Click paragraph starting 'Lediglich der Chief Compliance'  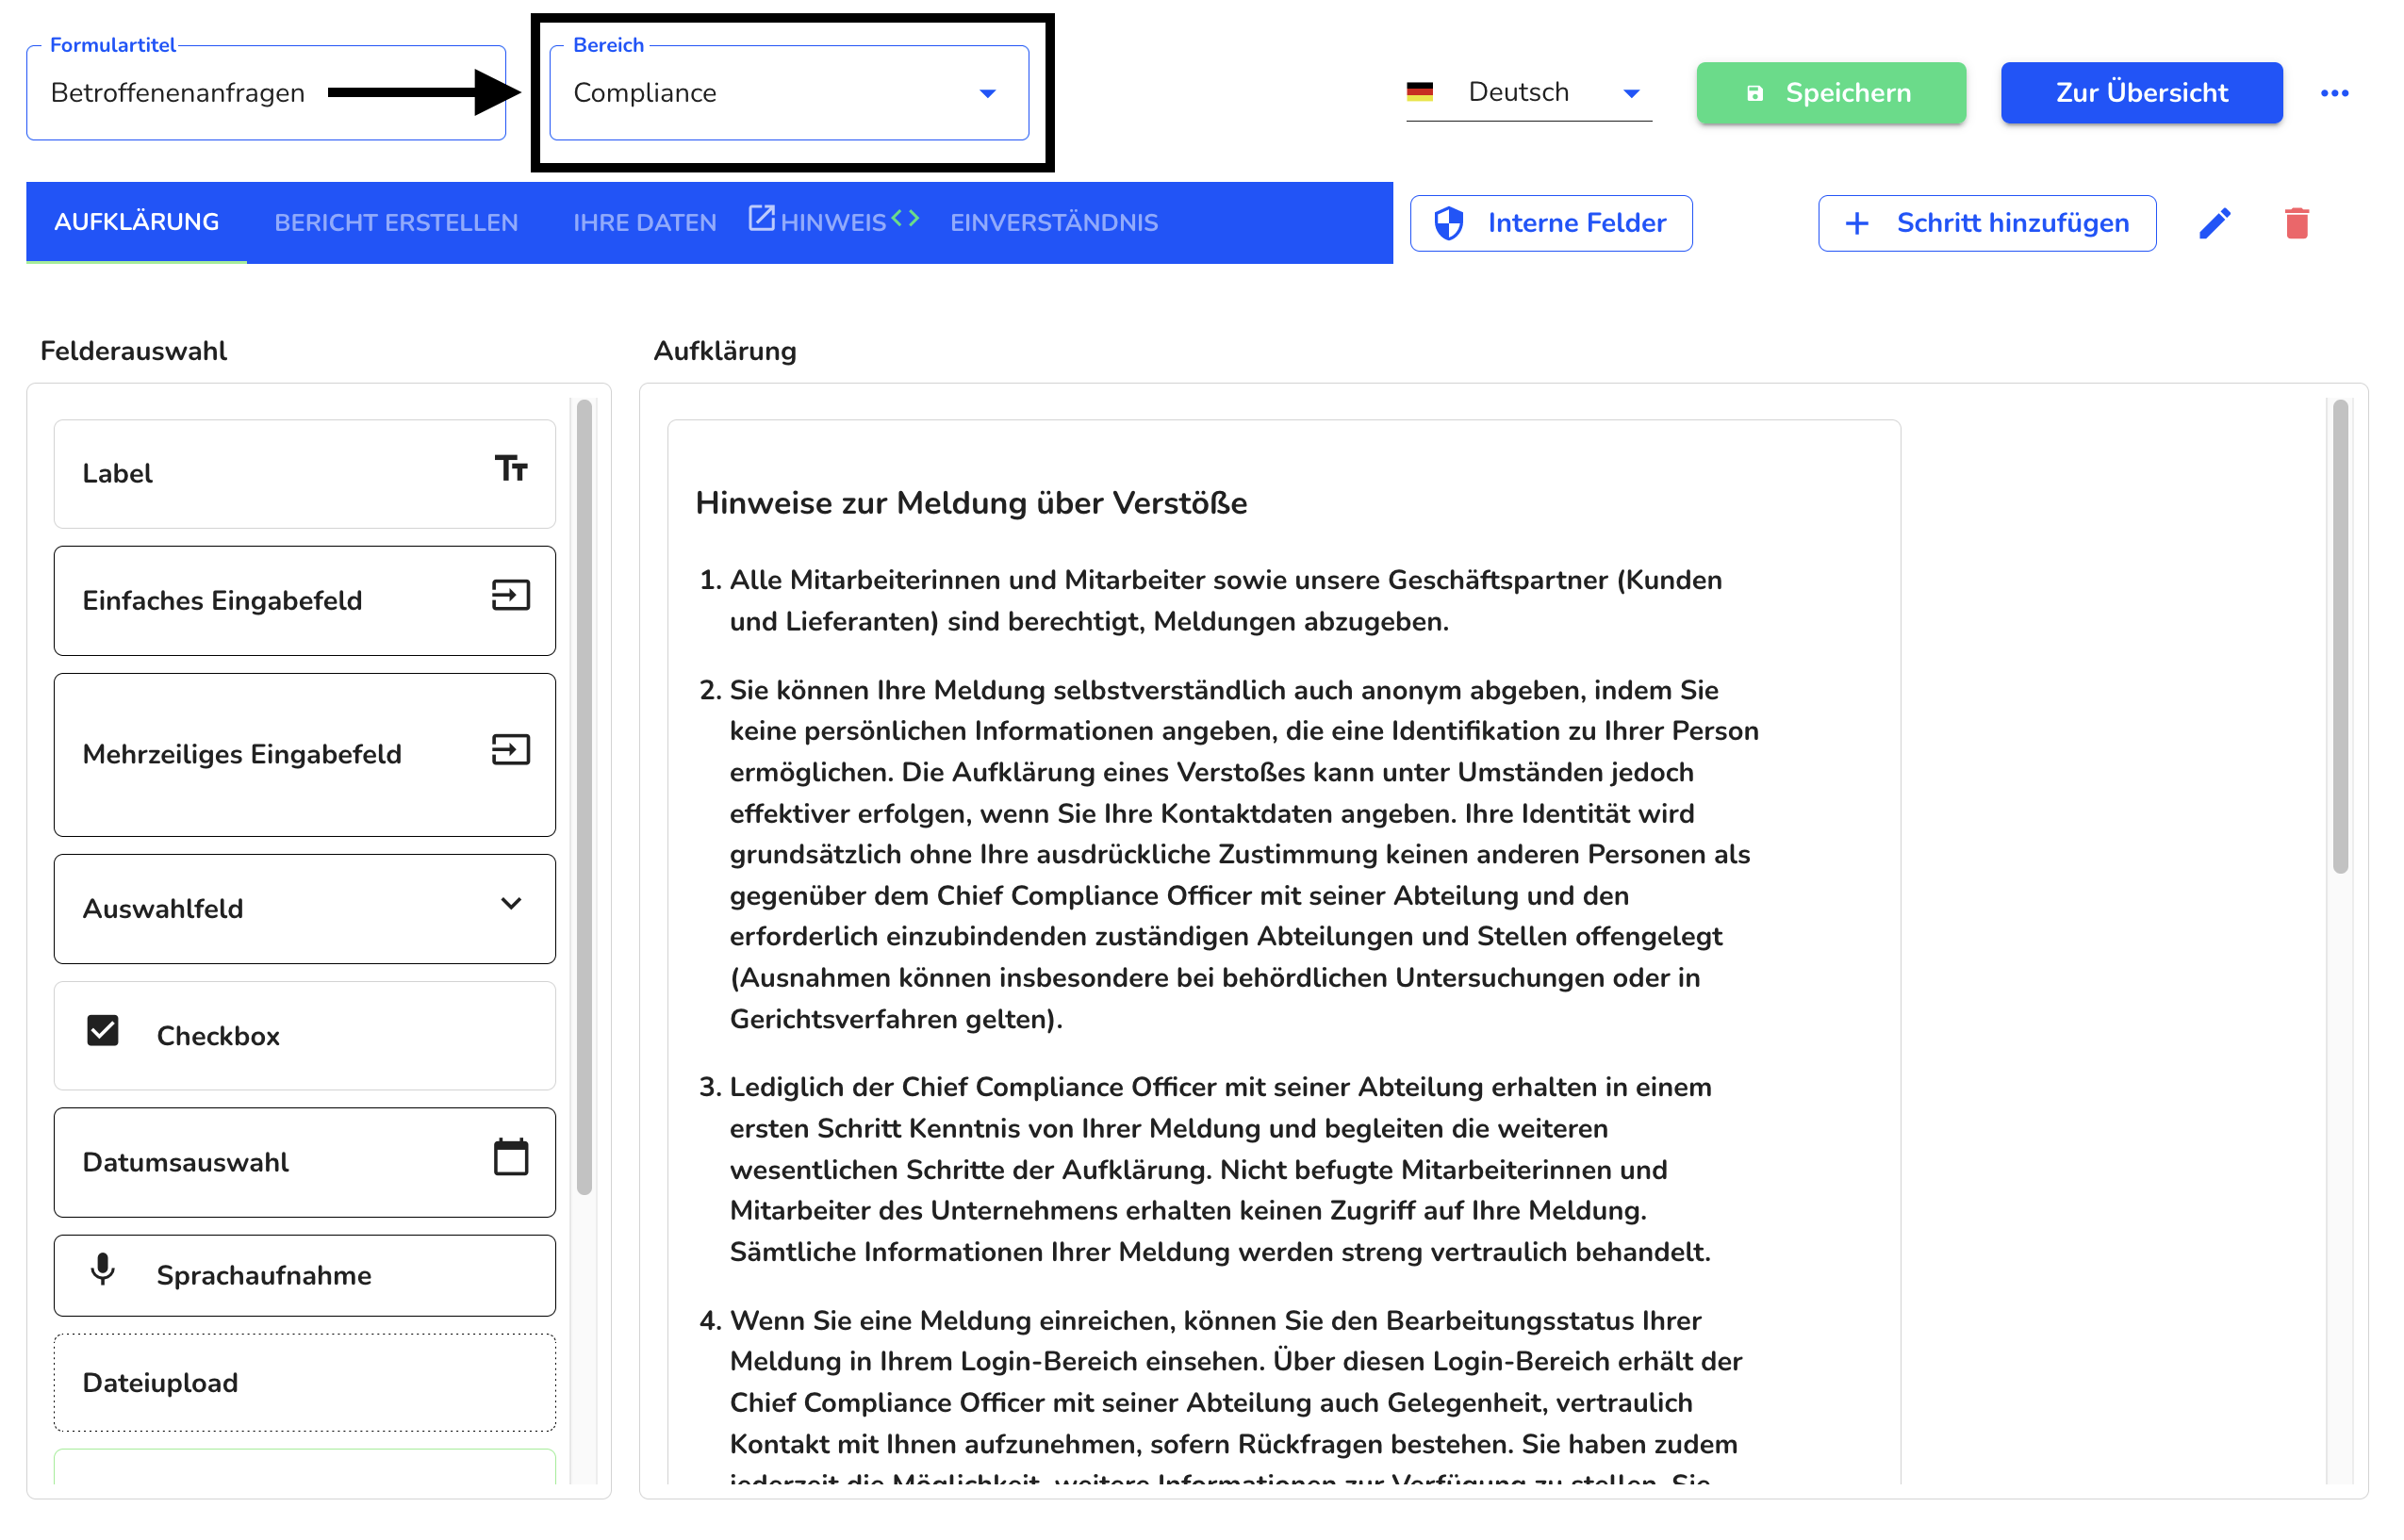pyautogui.click(x=1221, y=1169)
